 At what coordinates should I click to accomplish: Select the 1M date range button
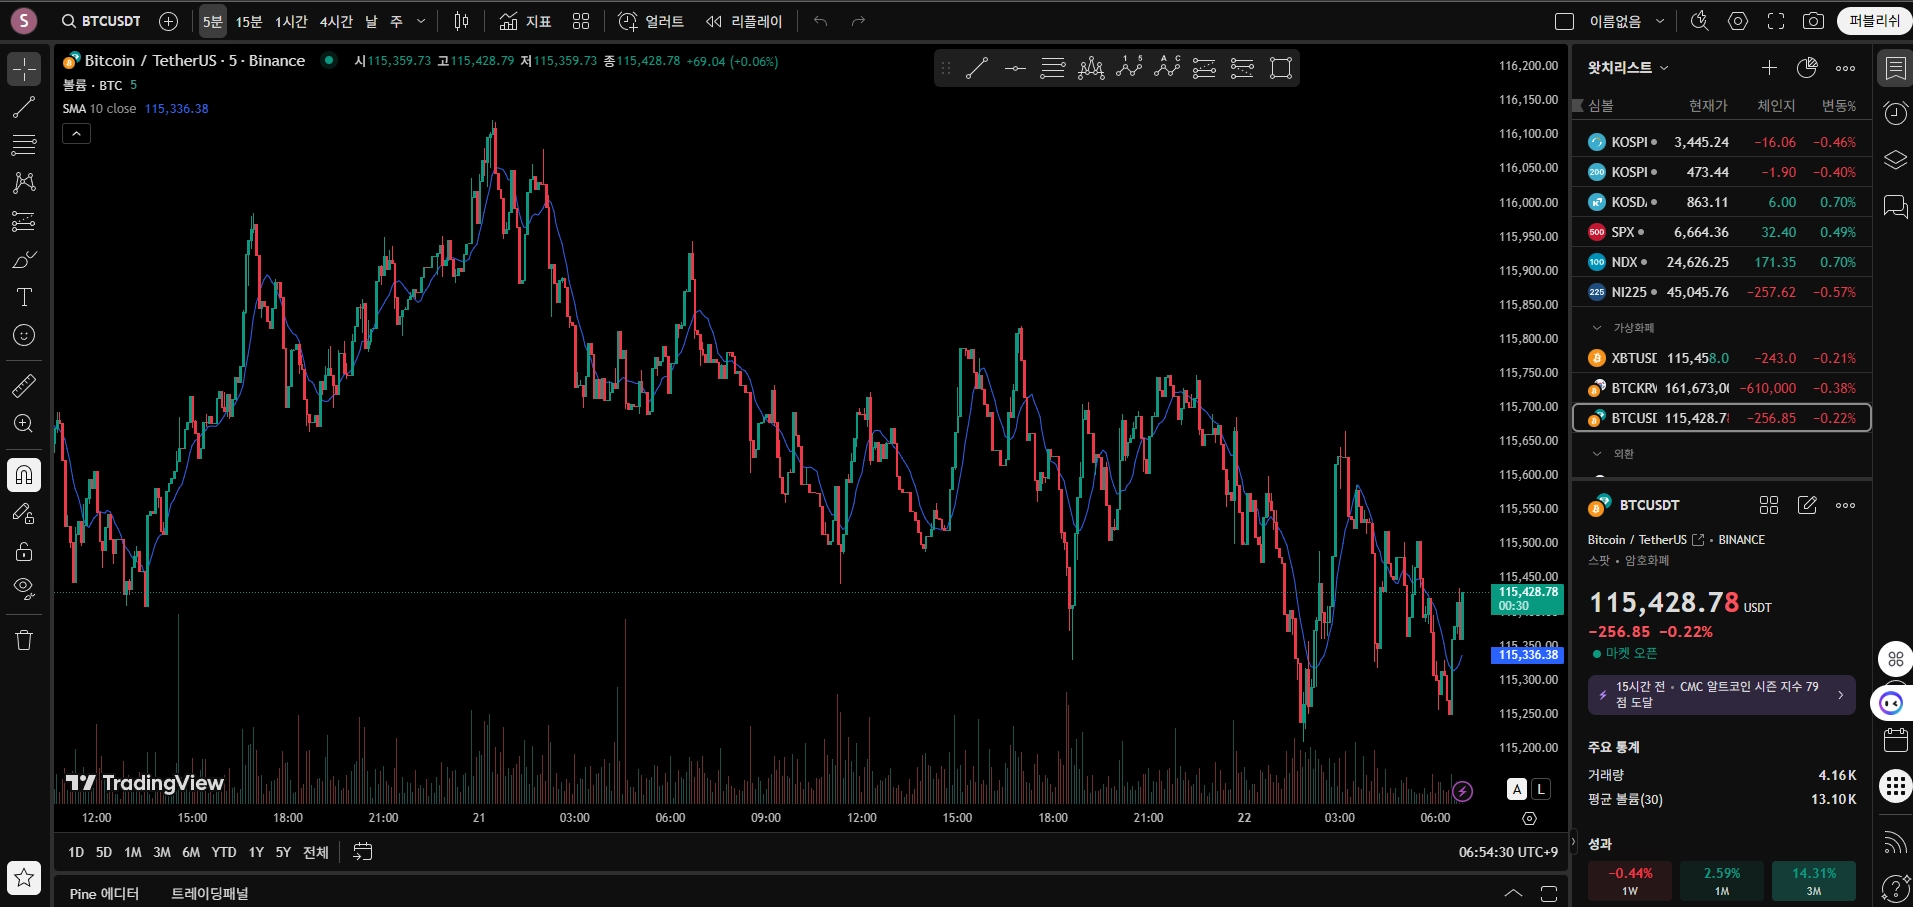133,852
